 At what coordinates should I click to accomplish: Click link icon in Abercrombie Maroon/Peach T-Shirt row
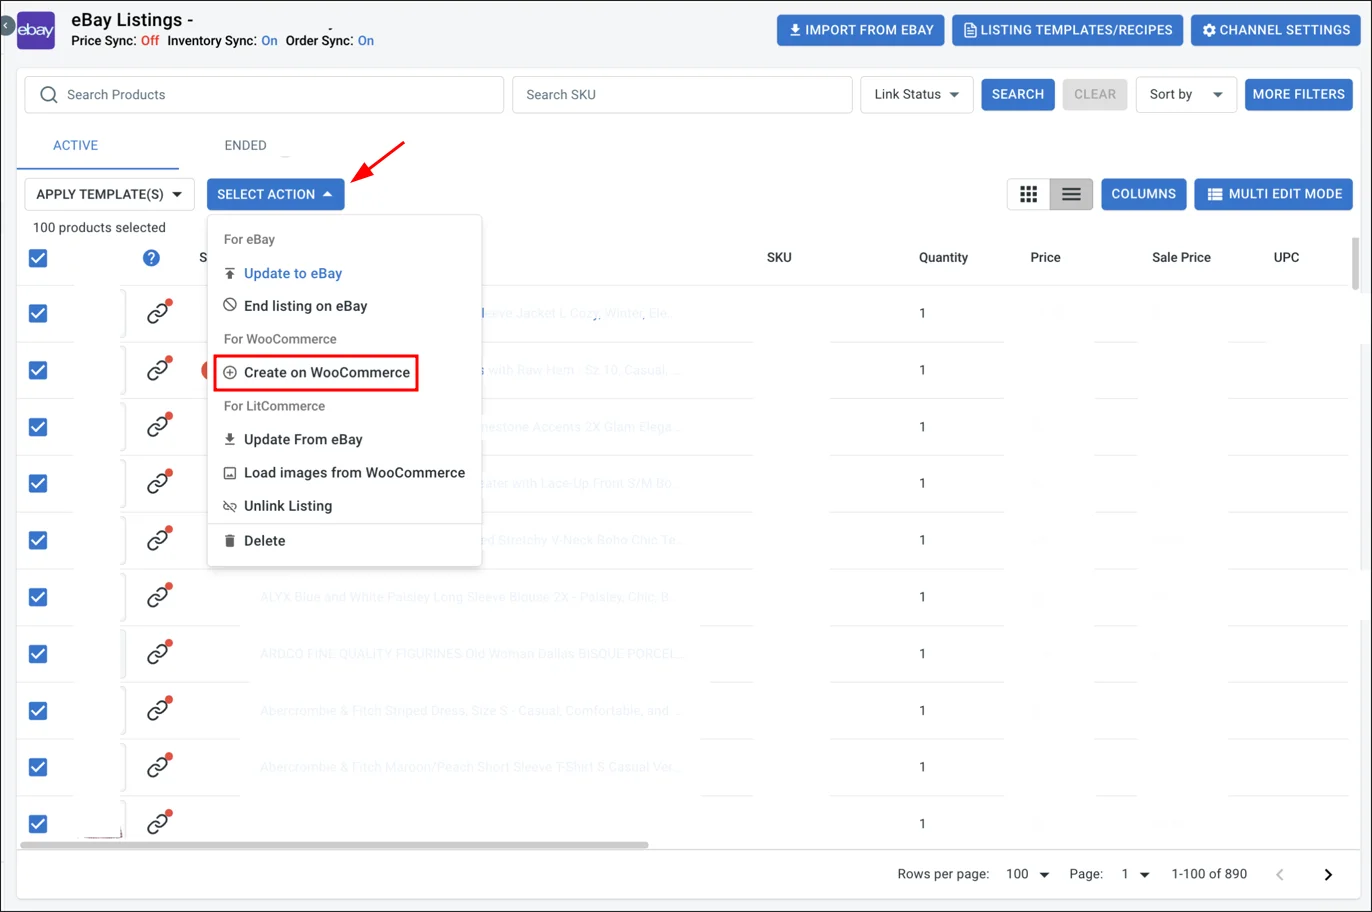point(158,767)
